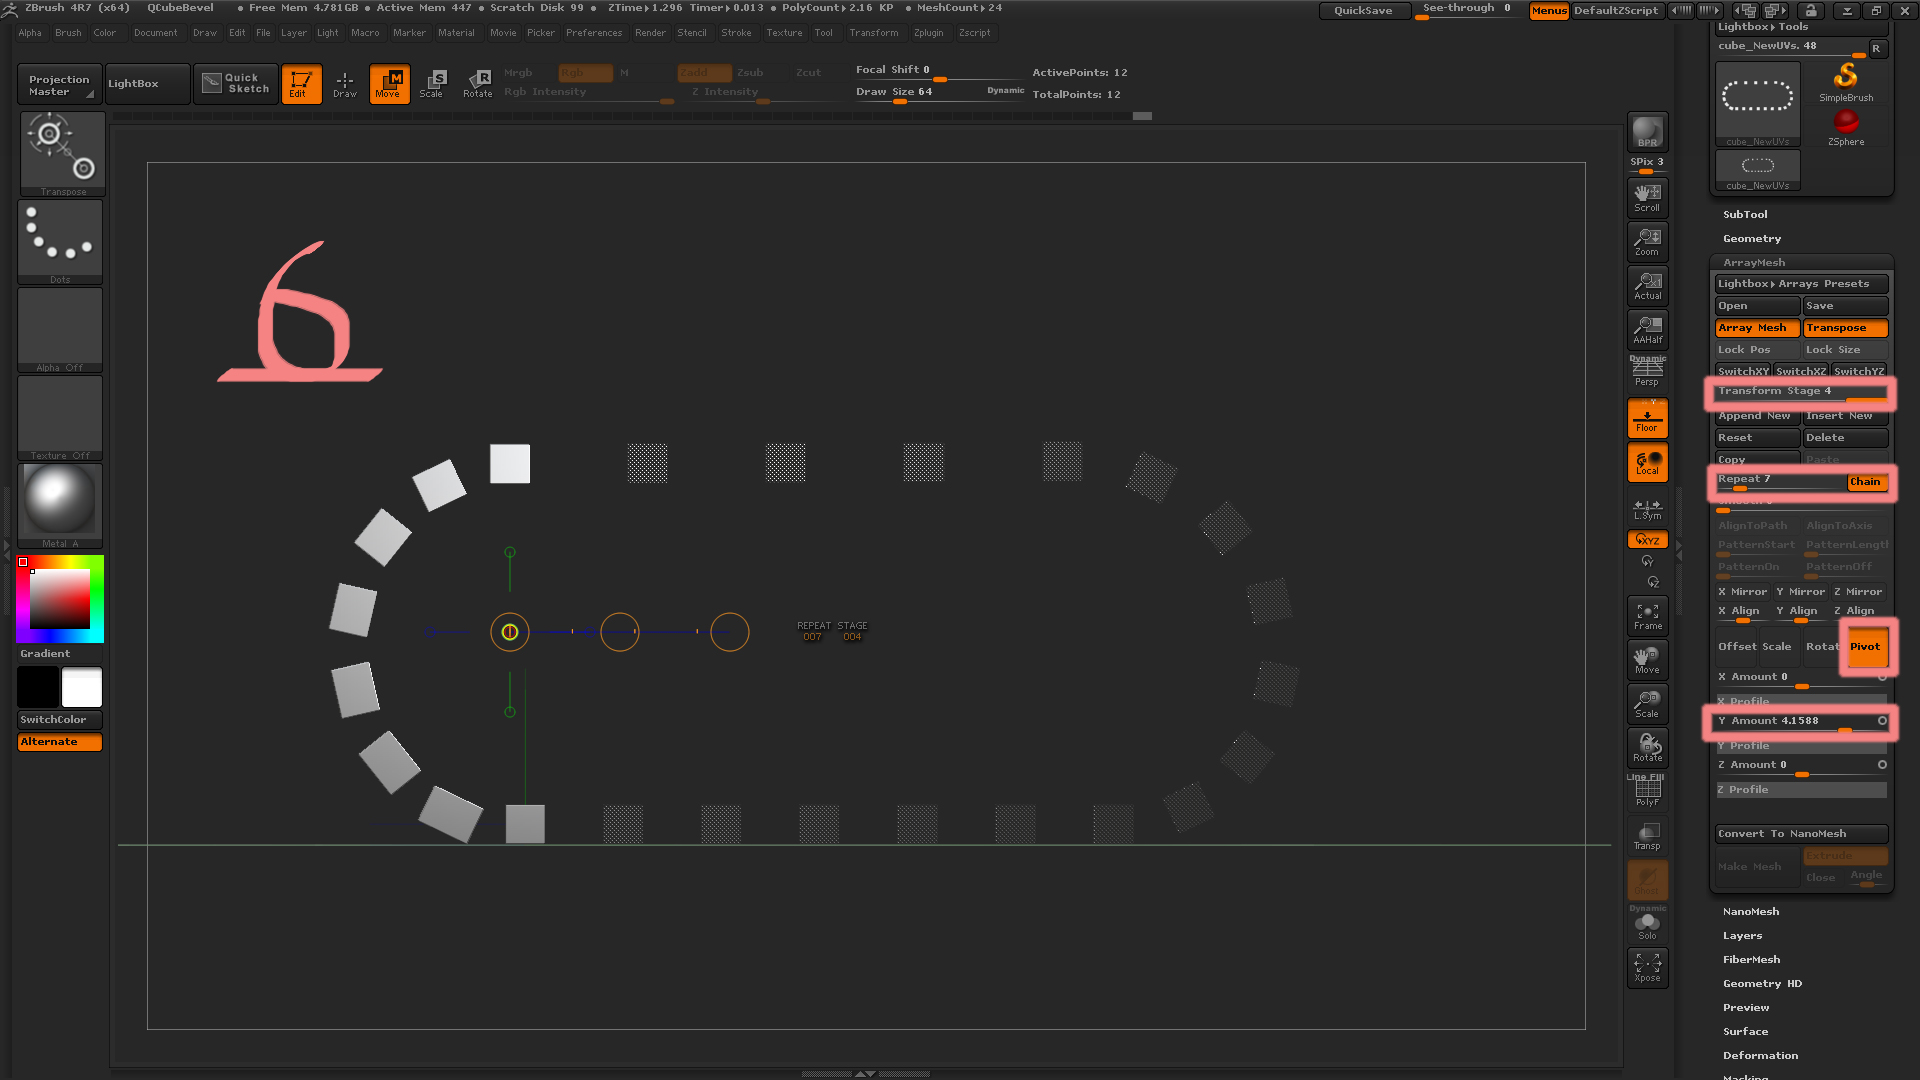Click the SwitchColor button
This screenshot has width=1920, height=1080.
coord(60,720)
